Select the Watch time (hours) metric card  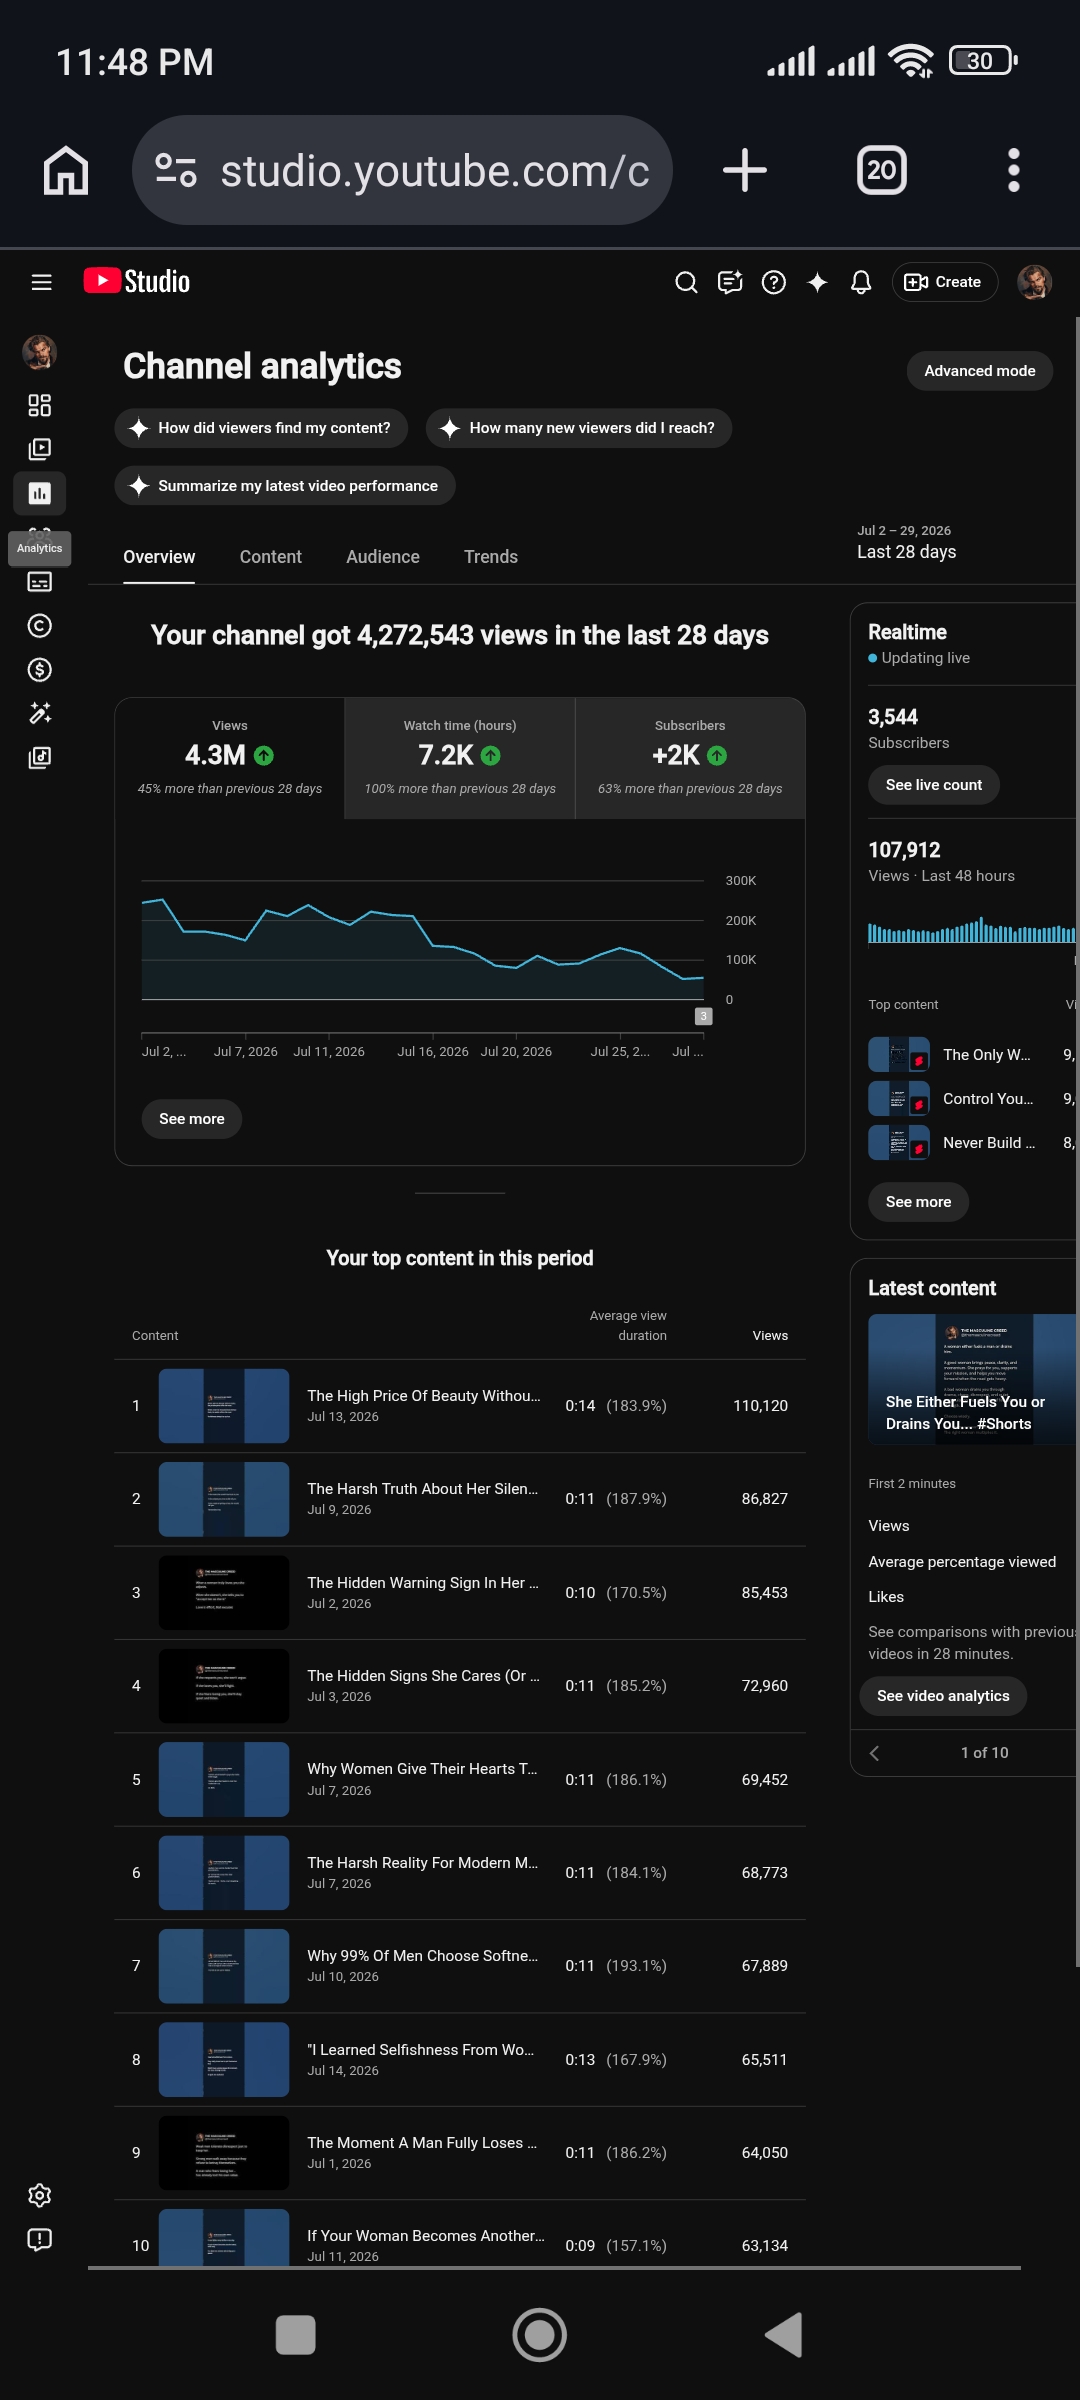click(460, 758)
